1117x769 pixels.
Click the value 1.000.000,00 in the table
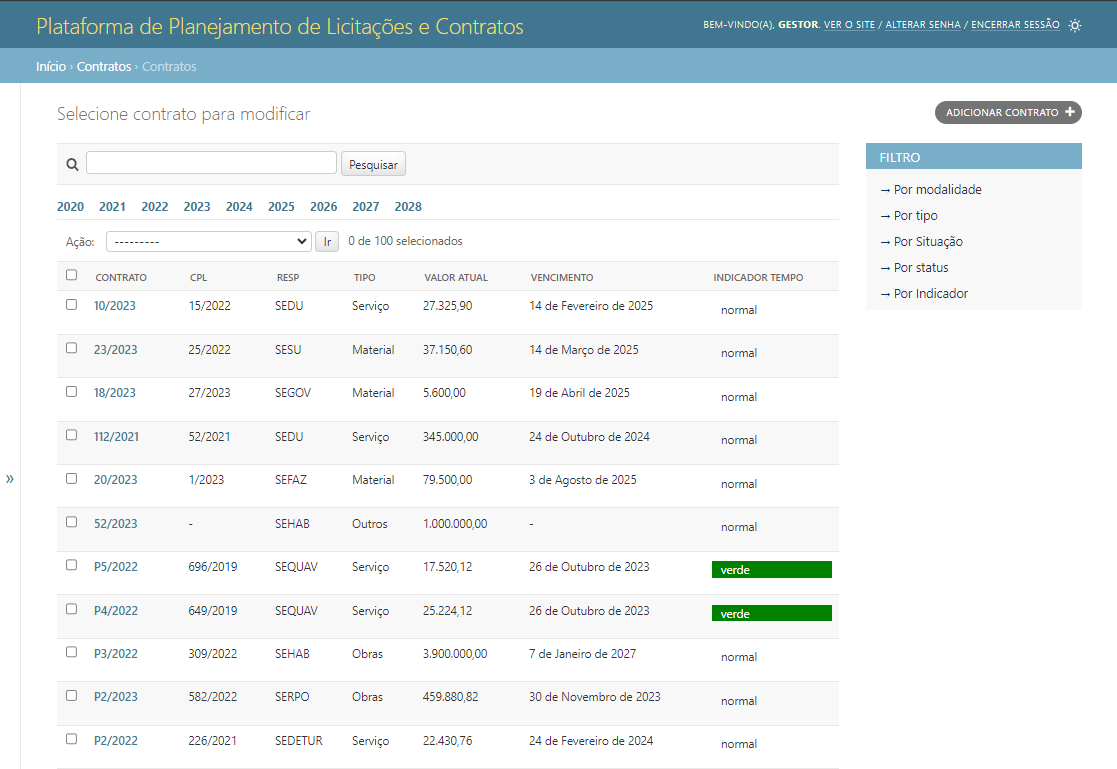point(455,524)
